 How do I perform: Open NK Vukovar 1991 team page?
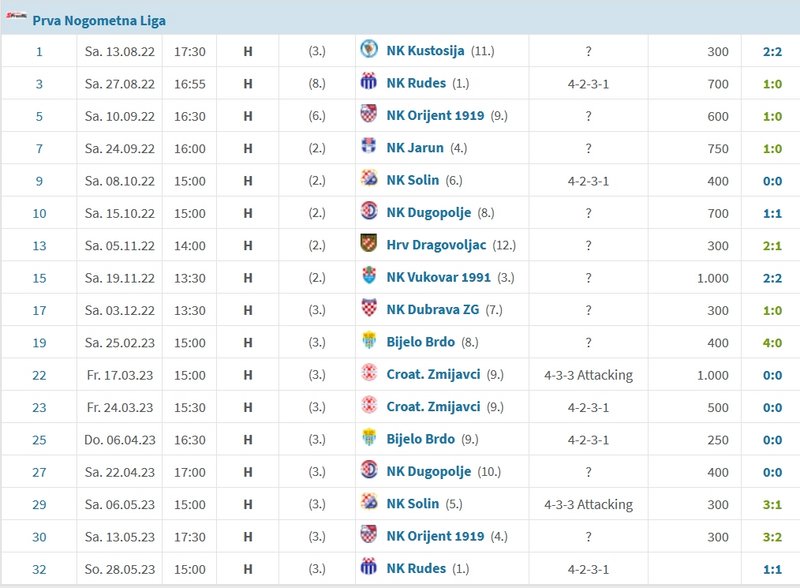[438, 277]
